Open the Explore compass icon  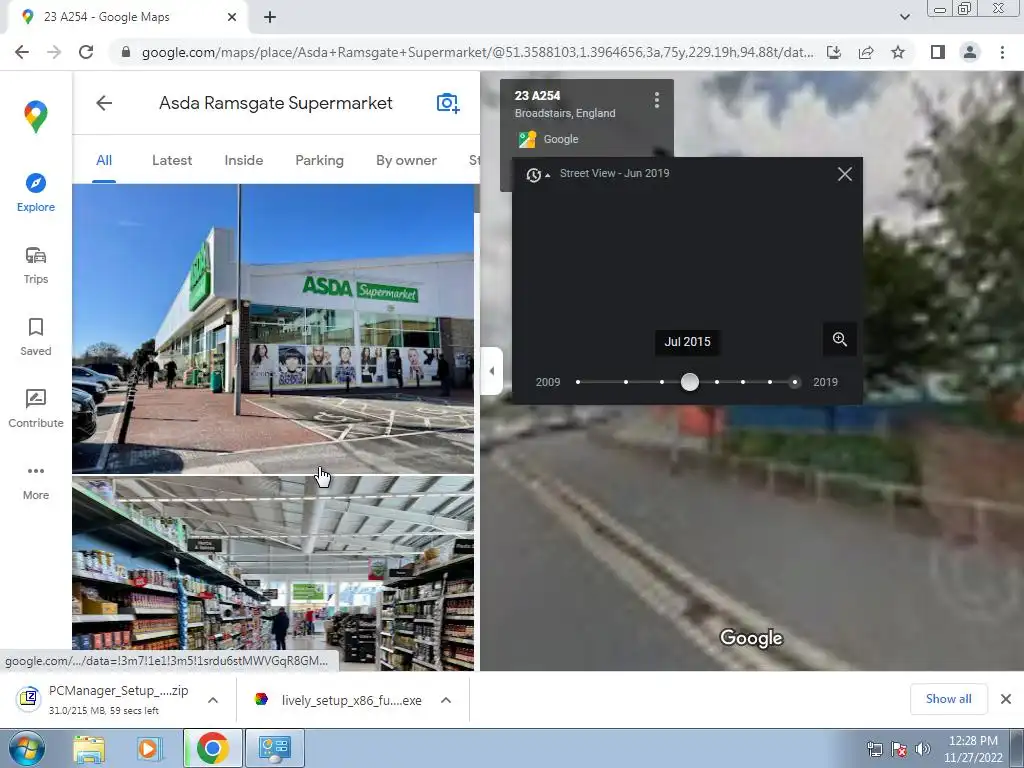point(36,183)
